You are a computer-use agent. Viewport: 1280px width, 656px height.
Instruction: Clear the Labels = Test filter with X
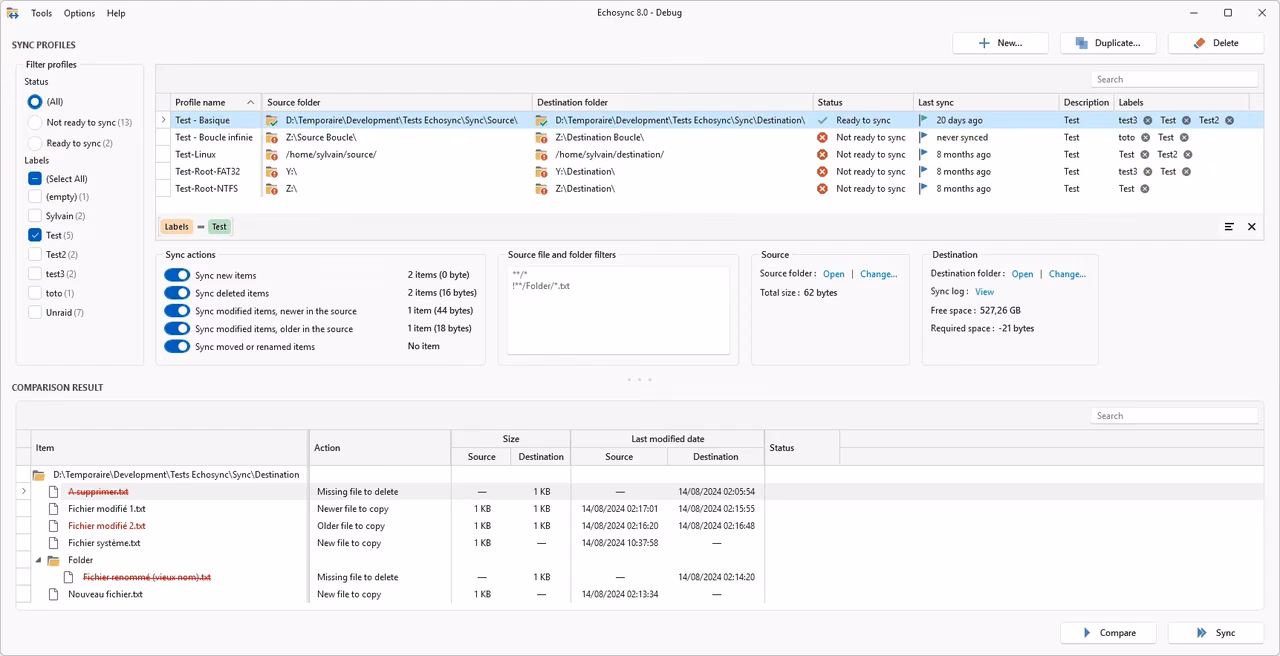[x=1251, y=227]
